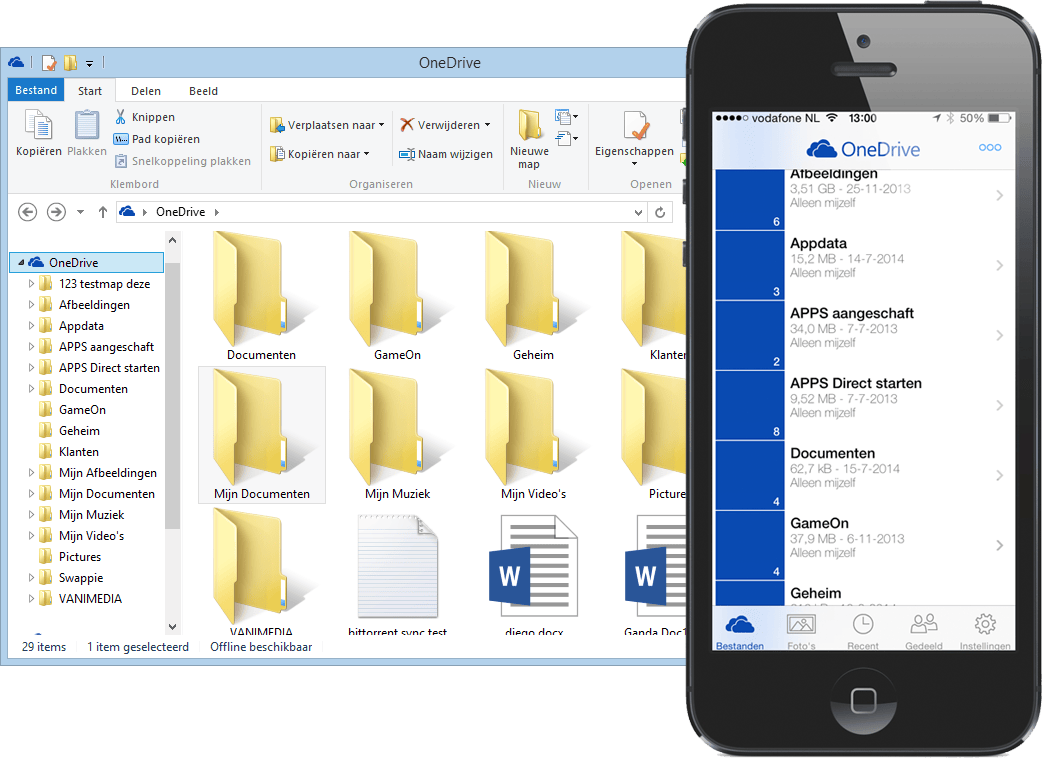
Task: Select APPS aangeschaft tree folder
Action: click(x=106, y=347)
